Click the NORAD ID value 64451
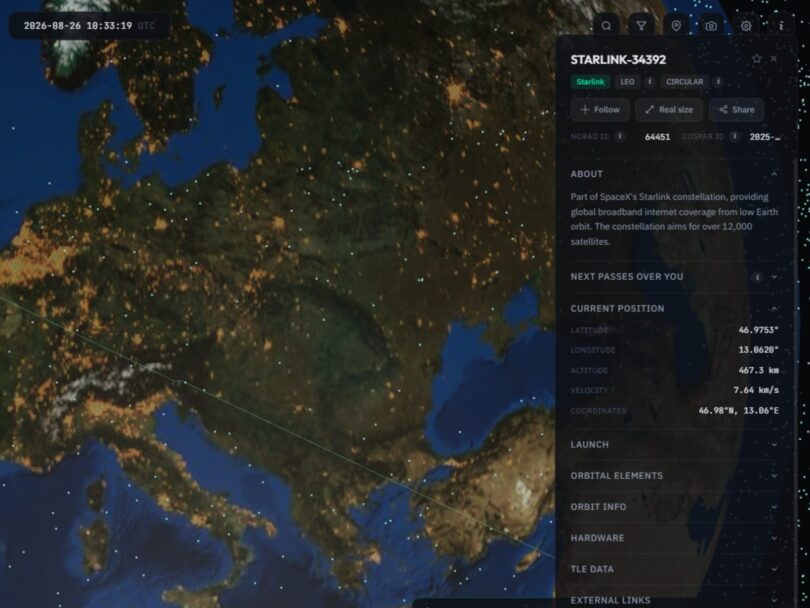Screen dimensions: 810x608 coord(657,137)
